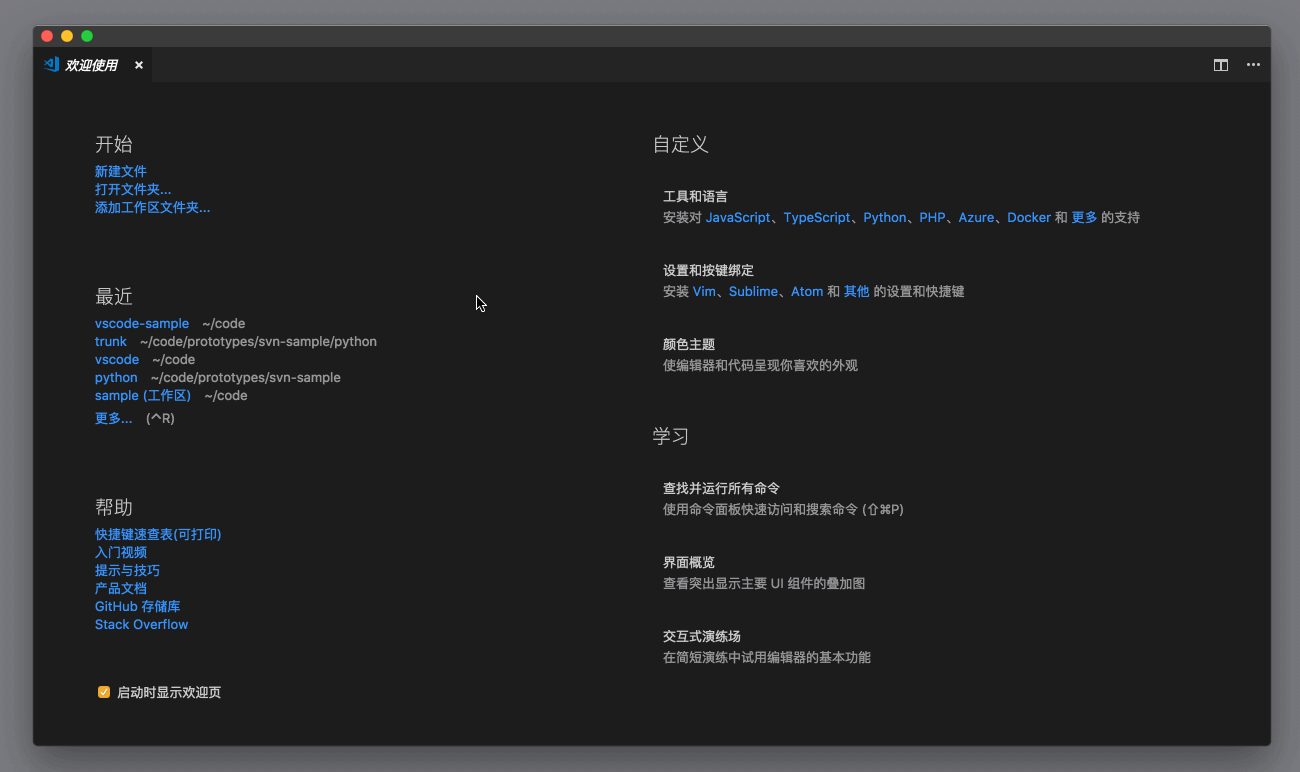Open 快捷键速查表(可打印) link
Viewport: 1300px width, 772px height.
(158, 534)
